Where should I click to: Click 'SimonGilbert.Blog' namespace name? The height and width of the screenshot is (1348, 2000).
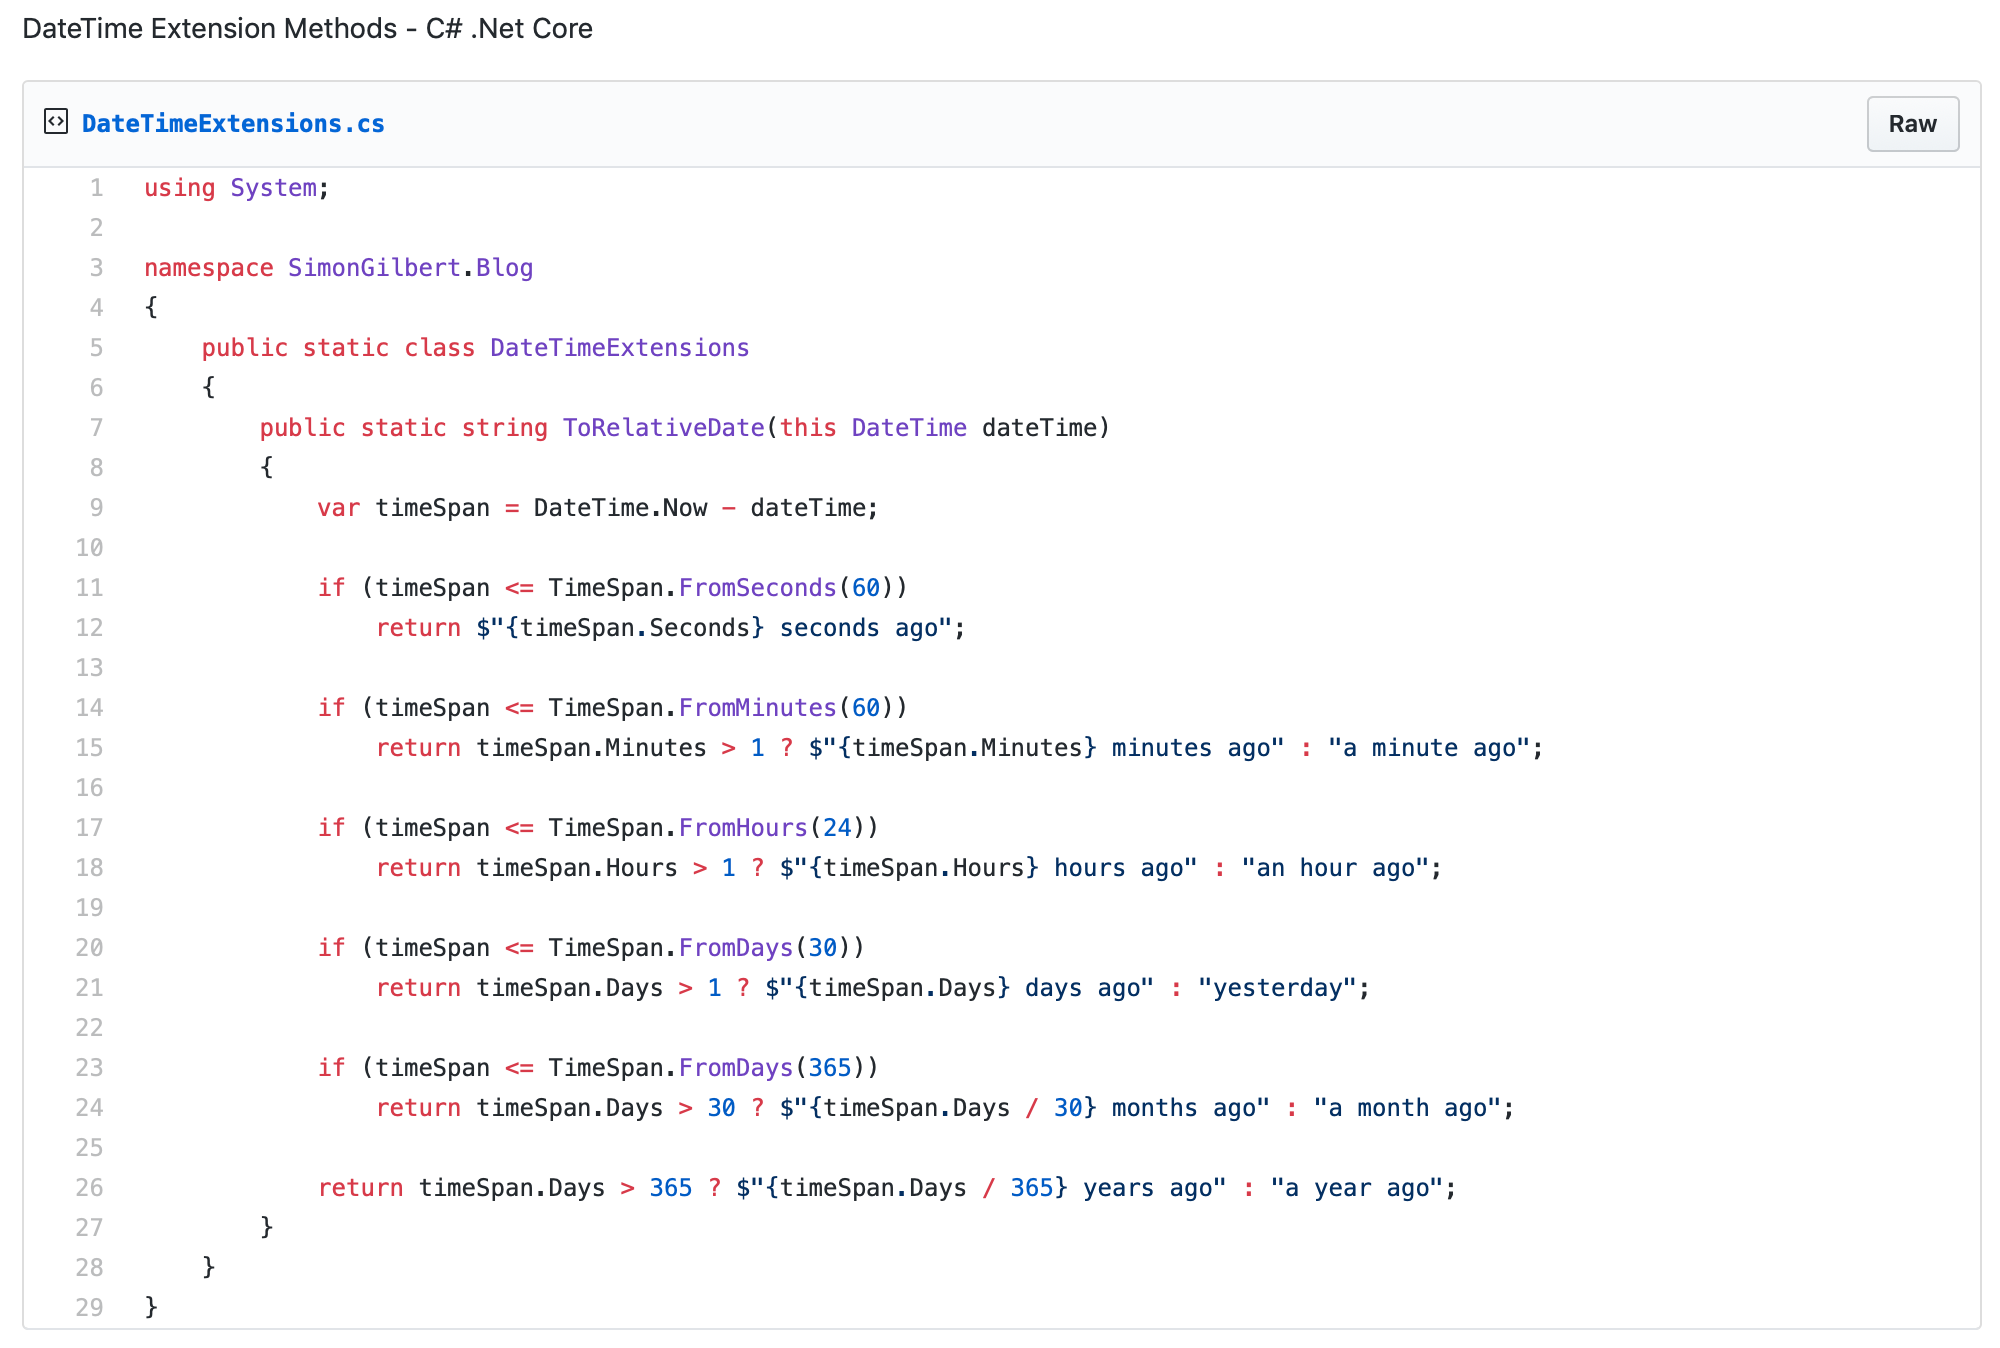[x=411, y=268]
